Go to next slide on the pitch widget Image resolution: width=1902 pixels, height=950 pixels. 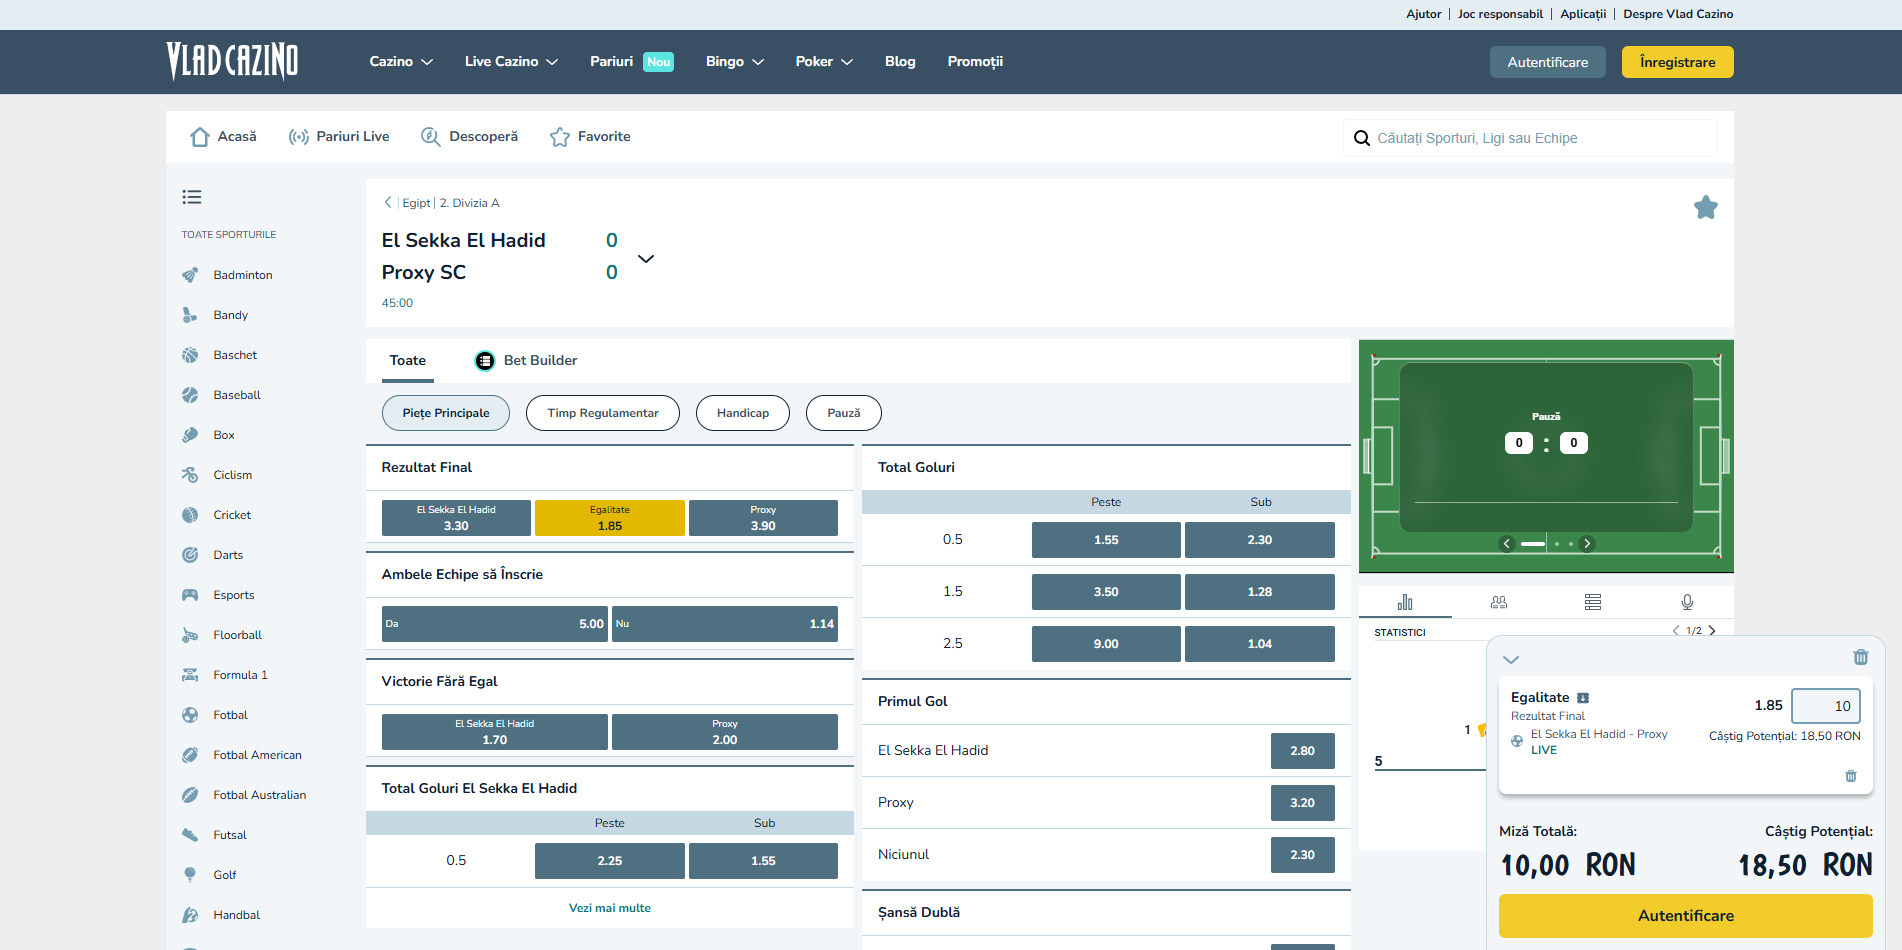coord(1587,544)
